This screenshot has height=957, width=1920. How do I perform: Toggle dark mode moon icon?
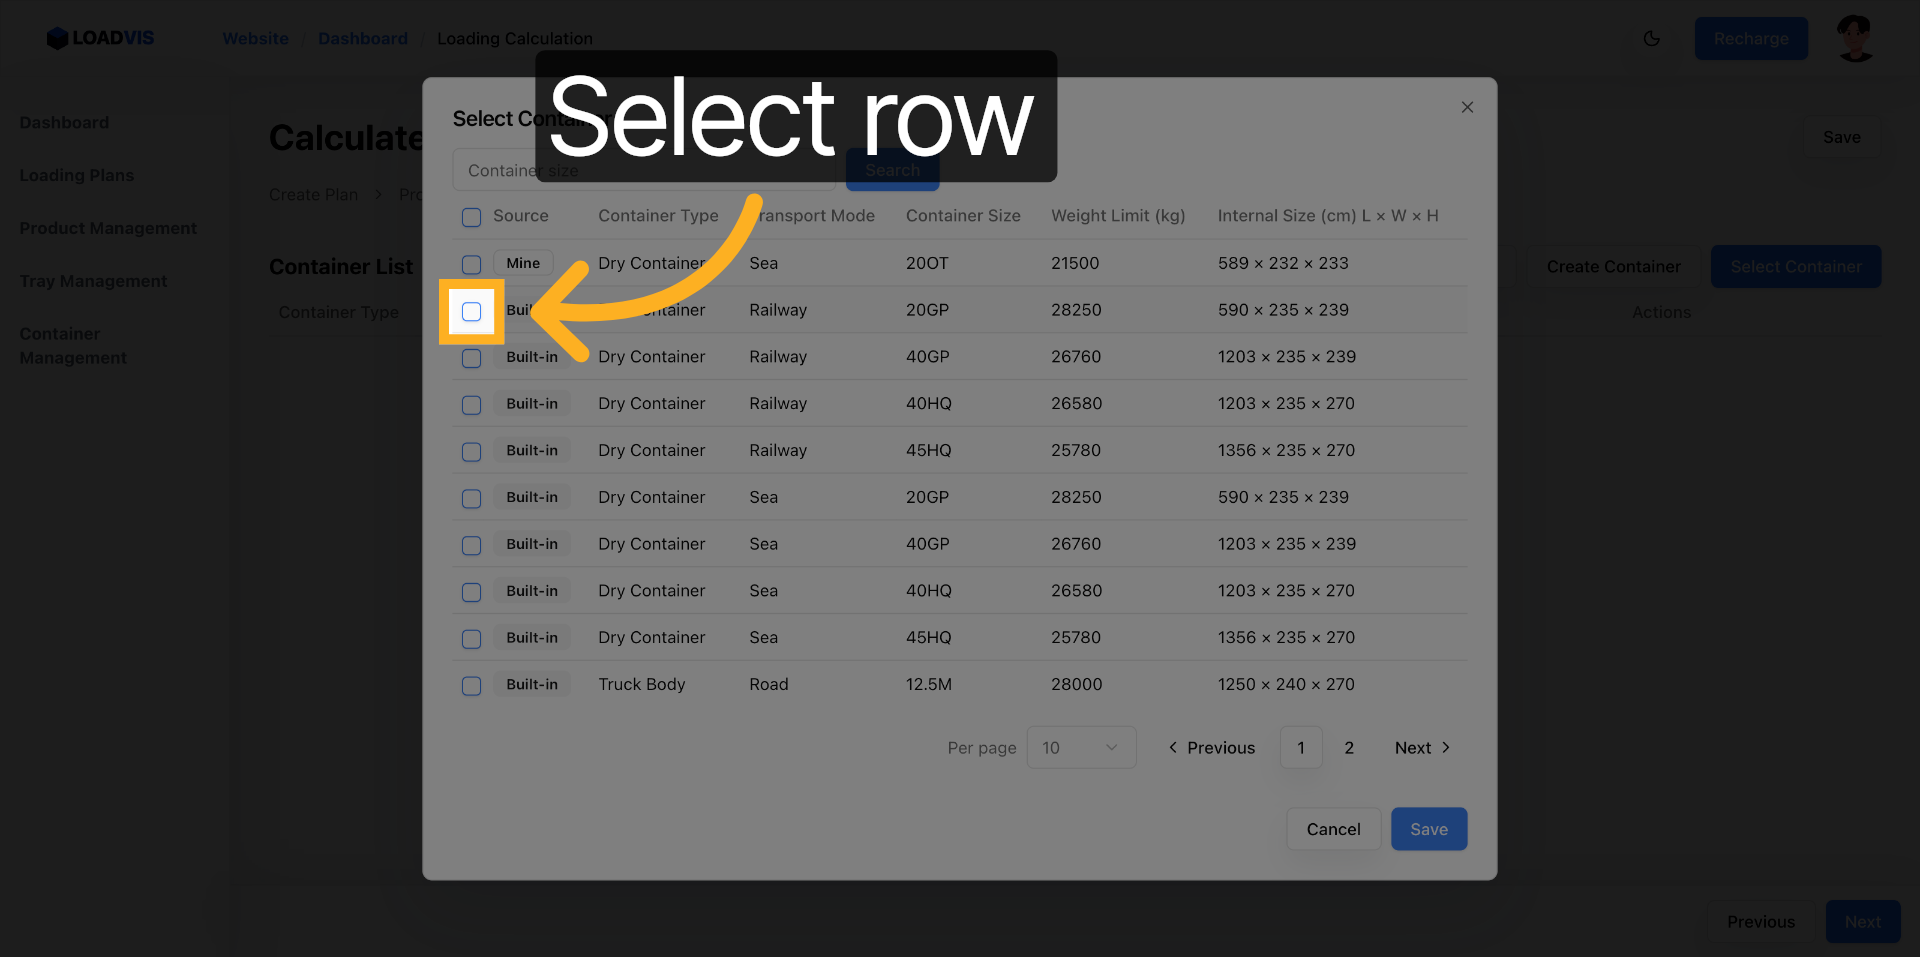(1651, 39)
